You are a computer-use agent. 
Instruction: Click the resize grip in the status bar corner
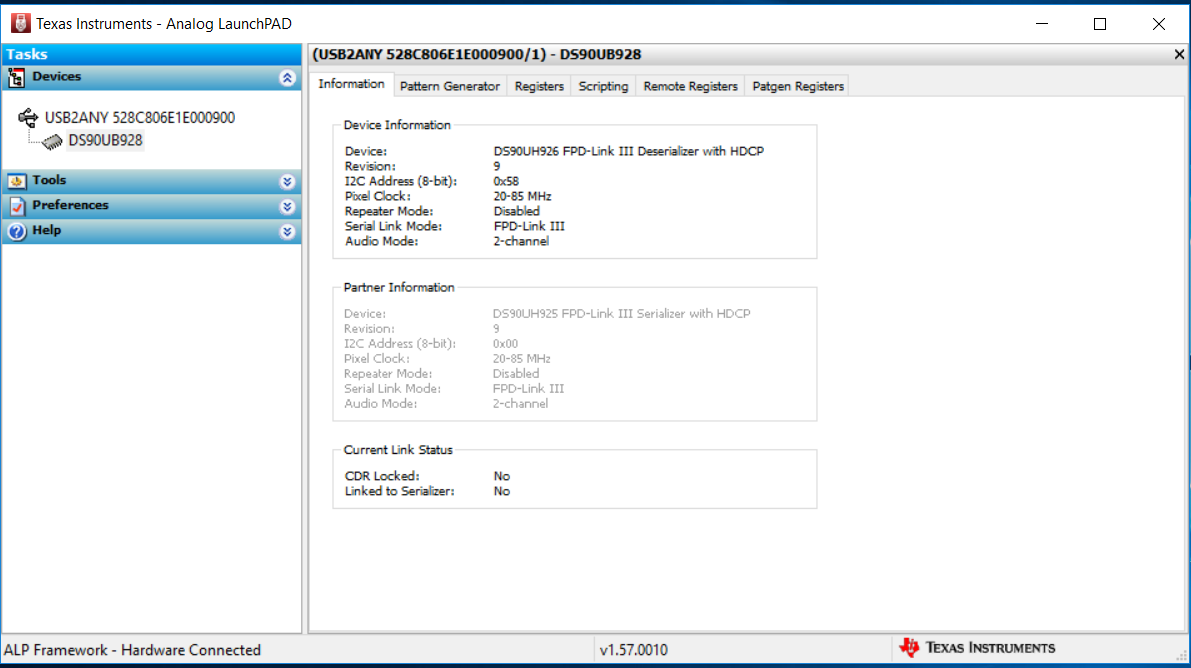click(x=1181, y=656)
